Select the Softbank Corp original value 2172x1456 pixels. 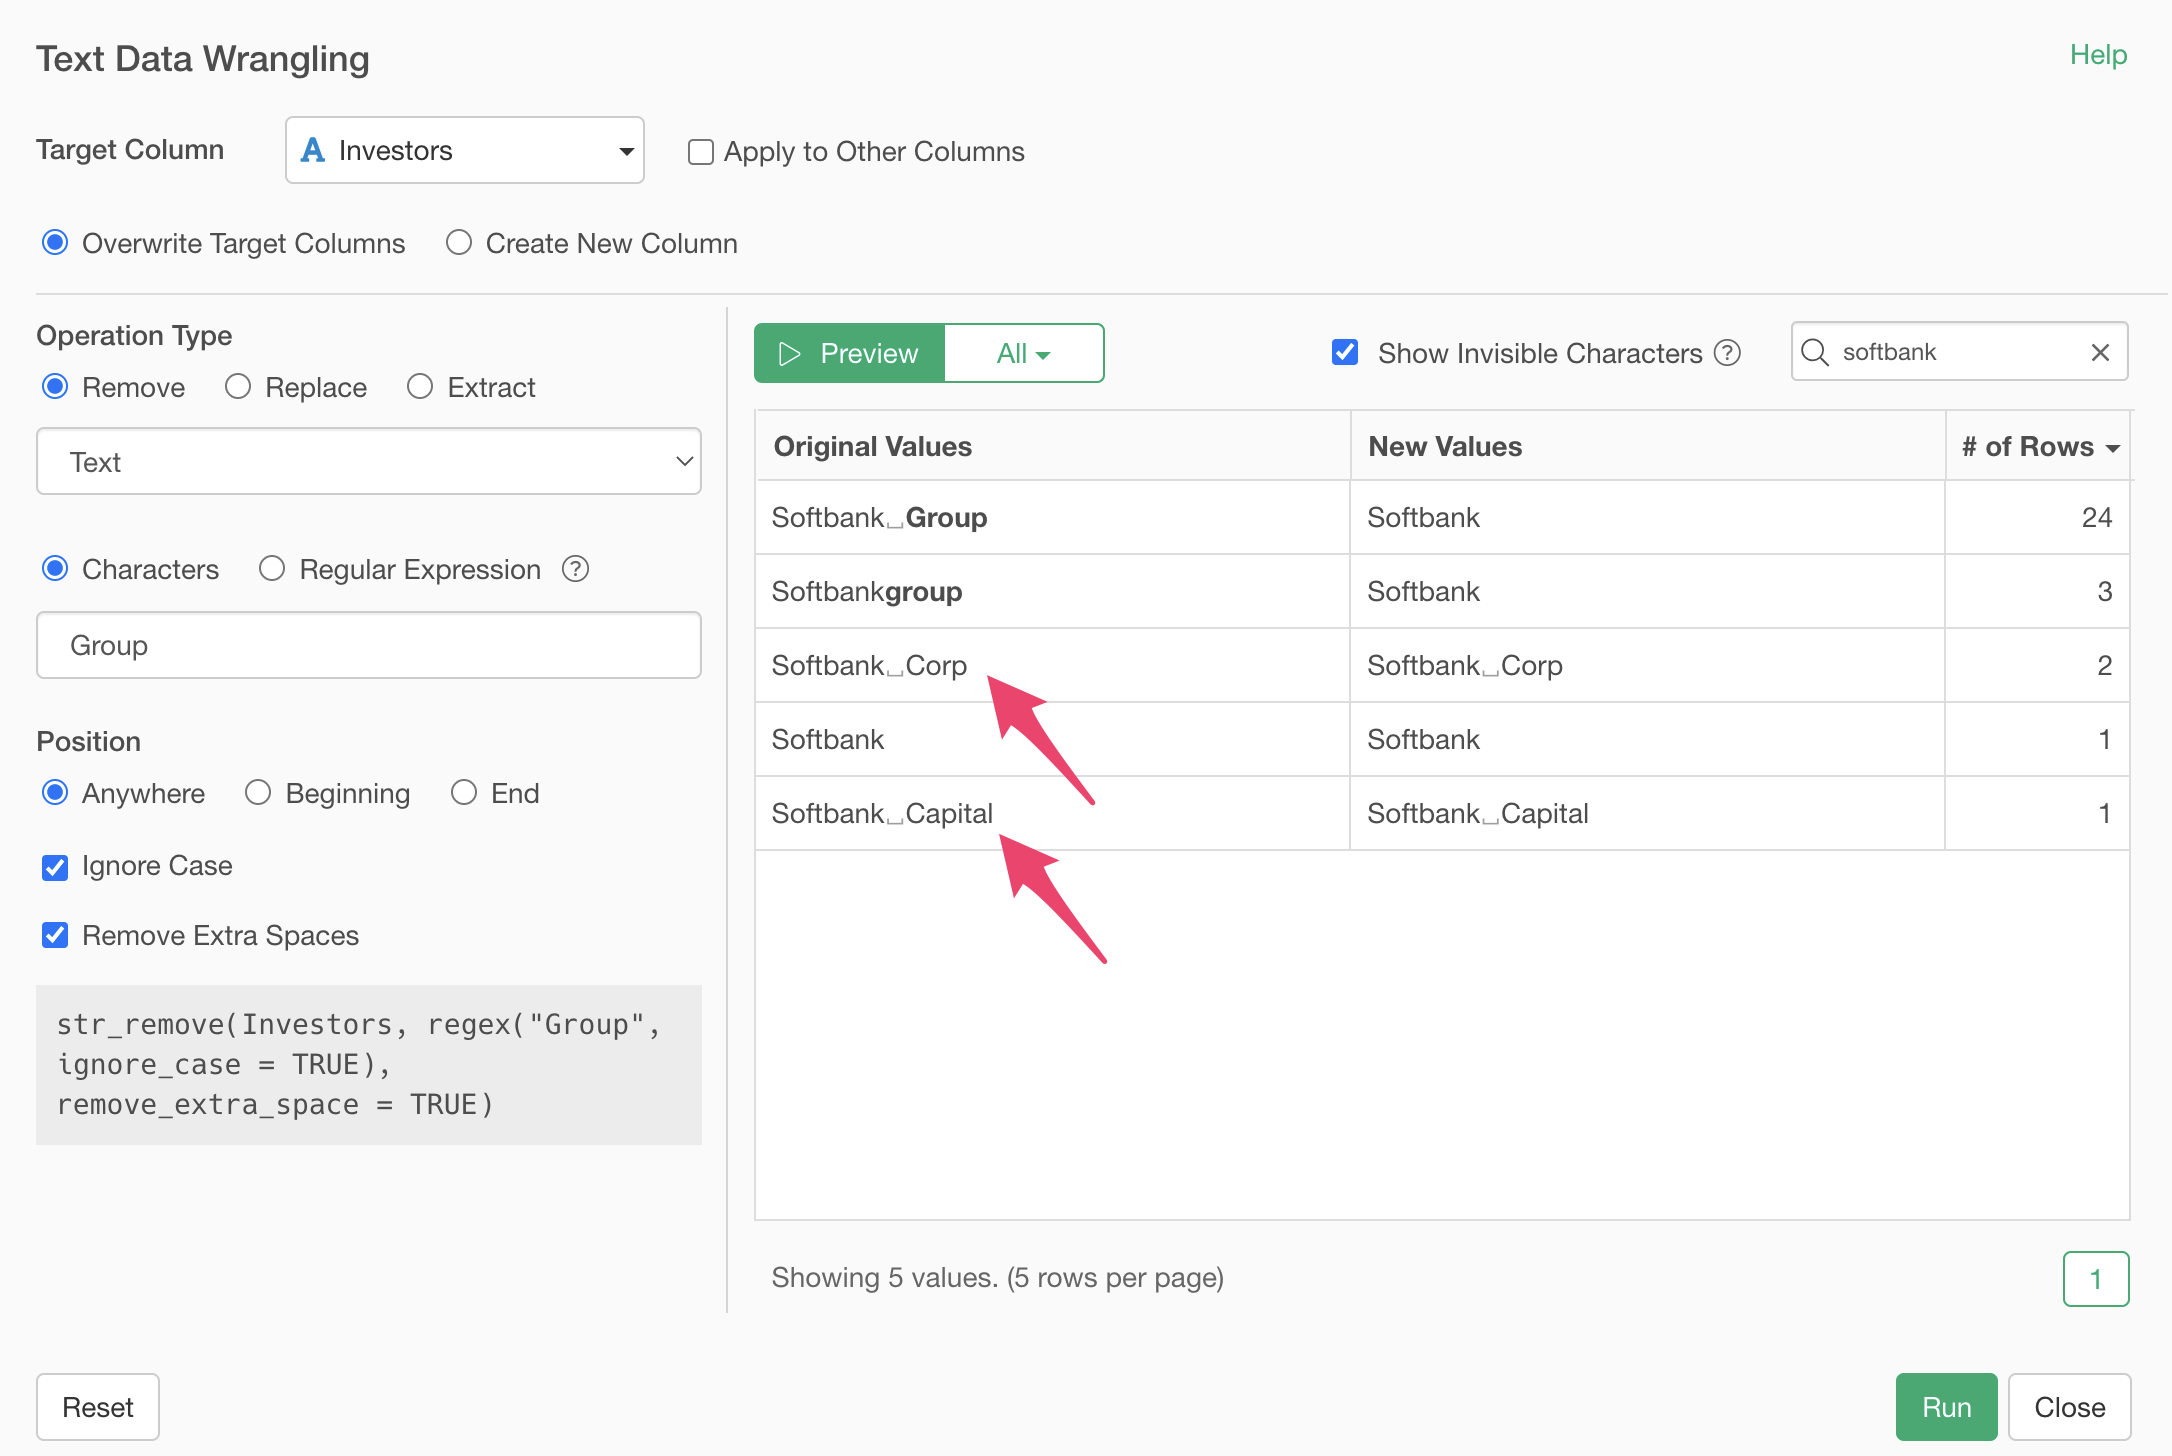point(1053,666)
